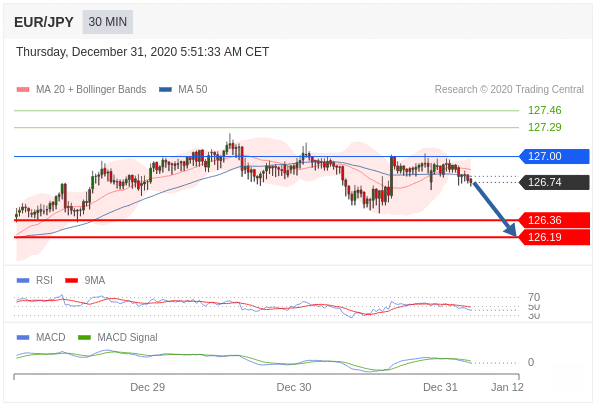596x406 pixels.
Task: Click the 127.29 green resistance value
Action: point(544,127)
